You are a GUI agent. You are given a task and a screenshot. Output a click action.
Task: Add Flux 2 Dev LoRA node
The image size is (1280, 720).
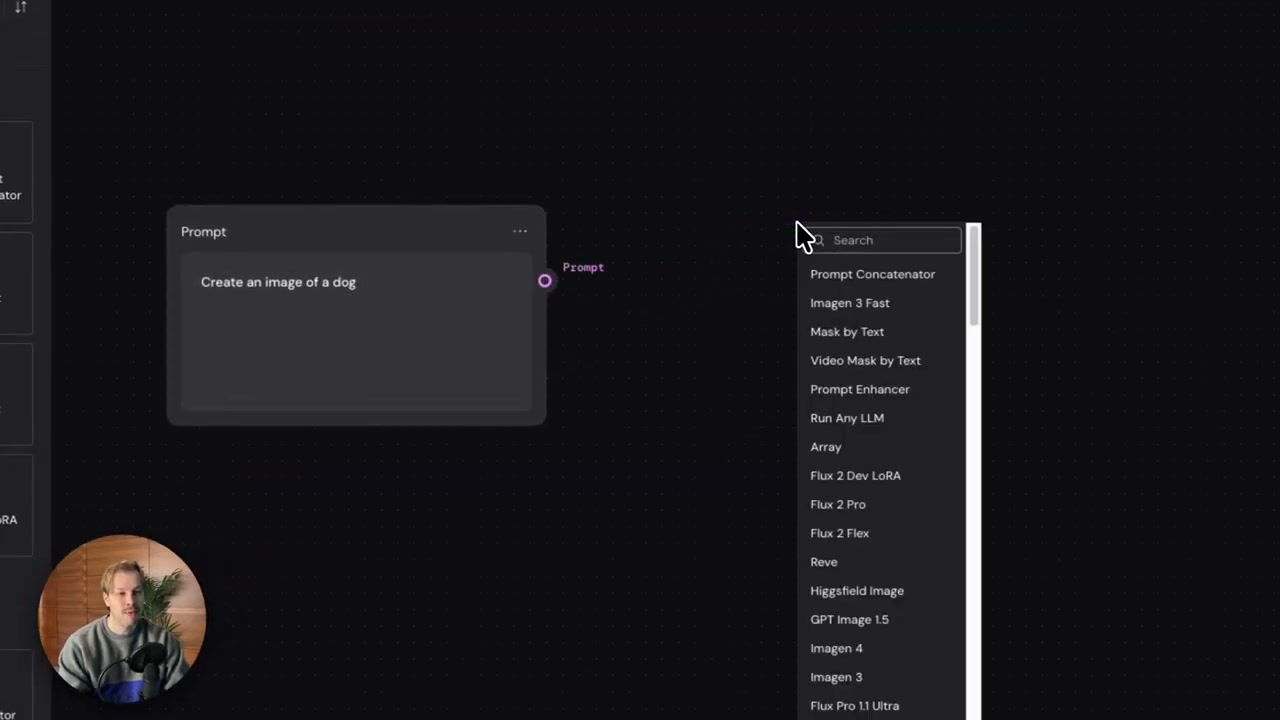click(x=855, y=476)
